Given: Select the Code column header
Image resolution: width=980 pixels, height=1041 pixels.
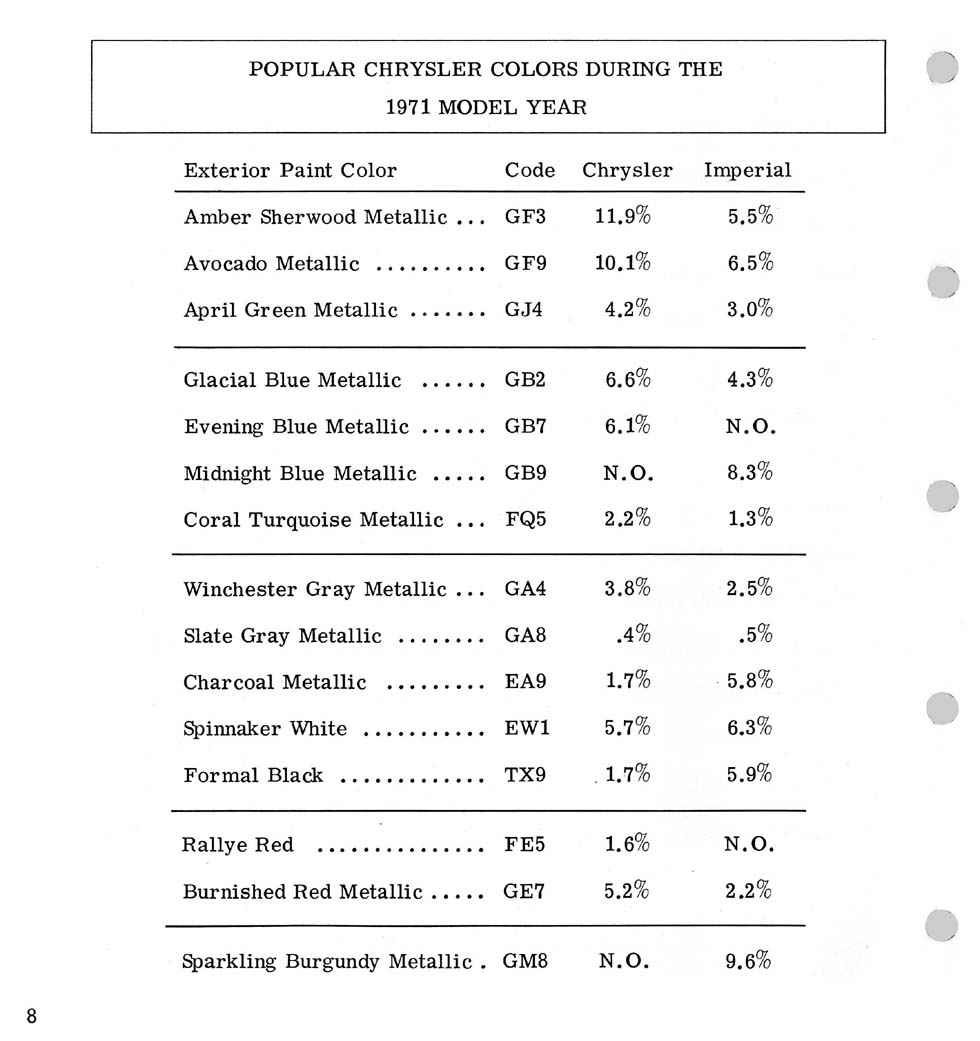Looking at the screenshot, I should tap(530, 170).
